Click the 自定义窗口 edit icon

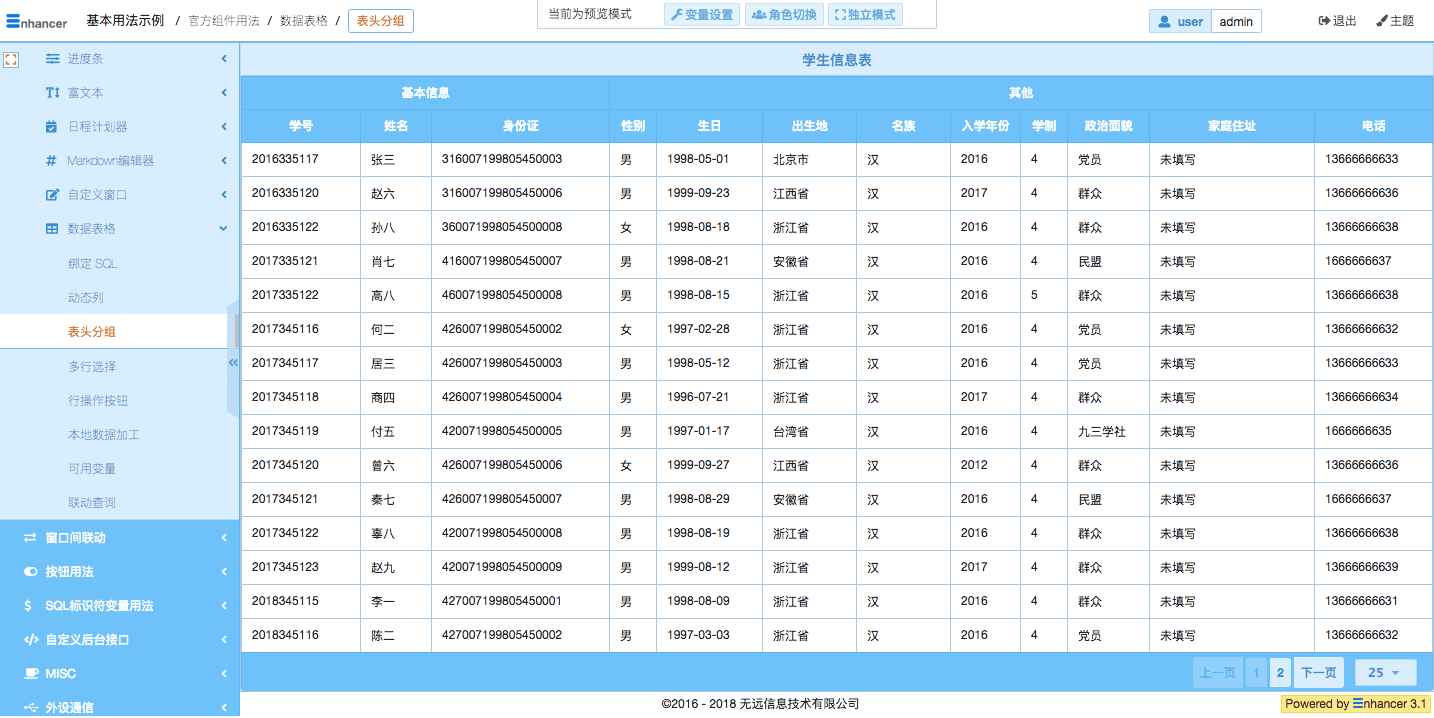click(52, 195)
